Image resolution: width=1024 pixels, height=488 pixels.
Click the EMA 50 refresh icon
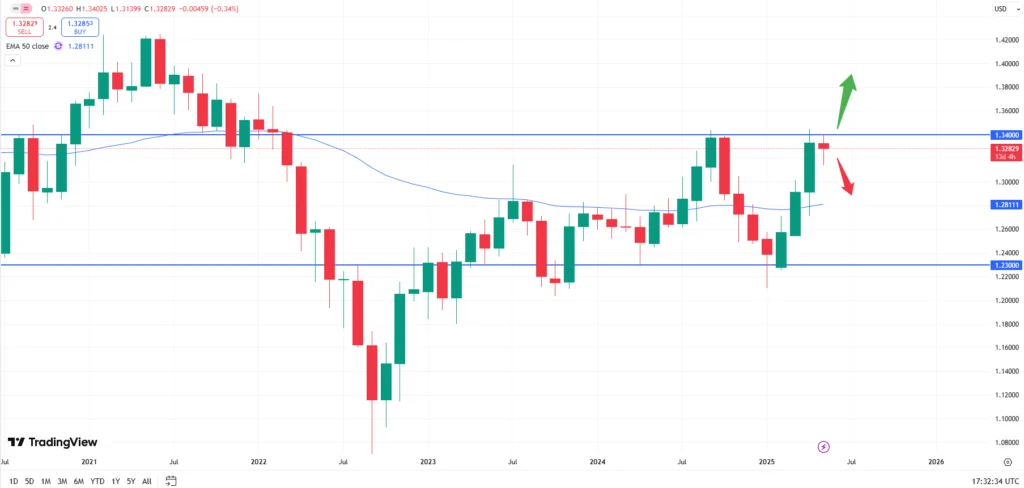59,45
